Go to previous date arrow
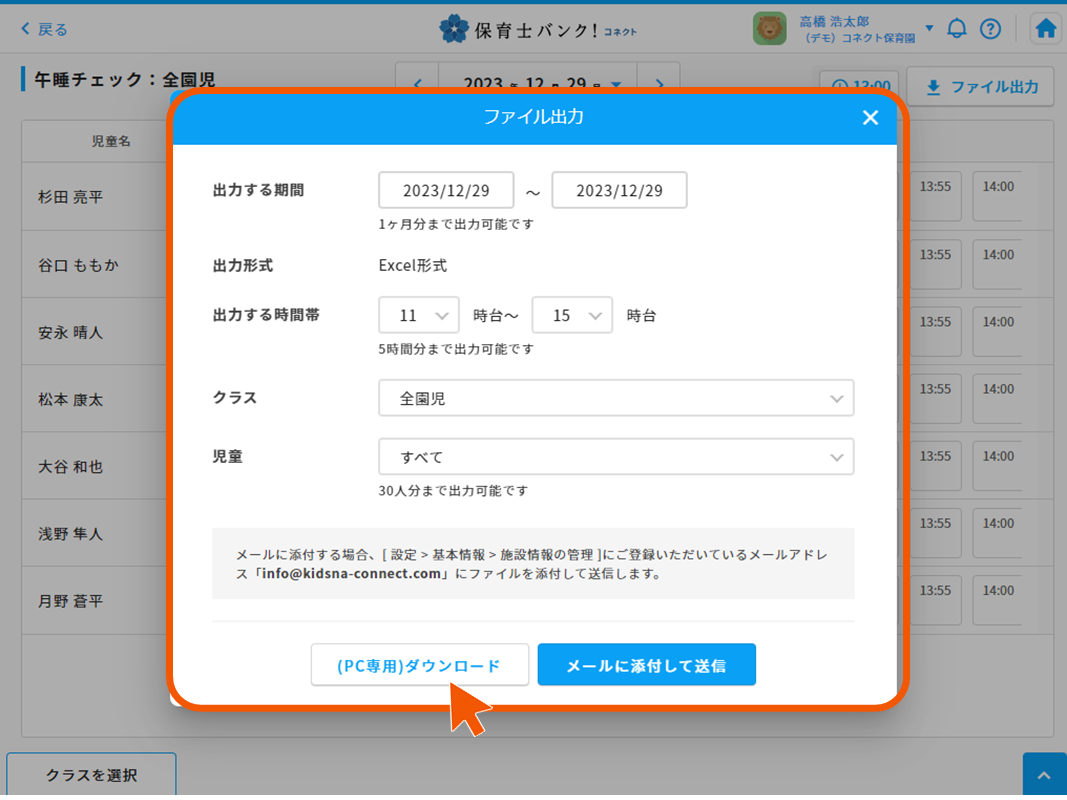Image resolution: width=1067 pixels, height=800 pixels. [418, 84]
